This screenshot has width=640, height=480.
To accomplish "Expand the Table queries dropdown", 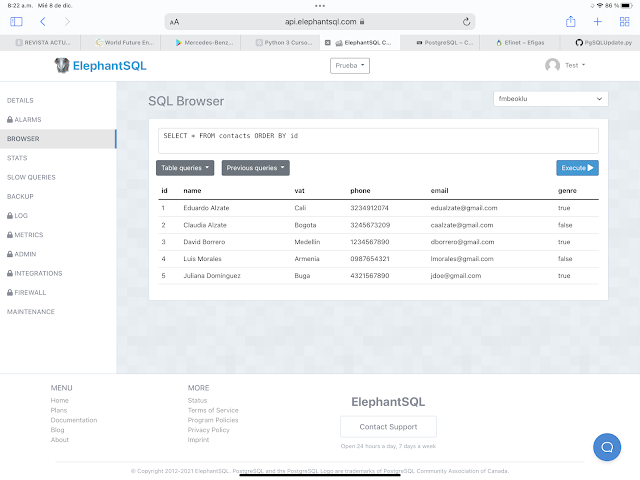I will coord(185,168).
